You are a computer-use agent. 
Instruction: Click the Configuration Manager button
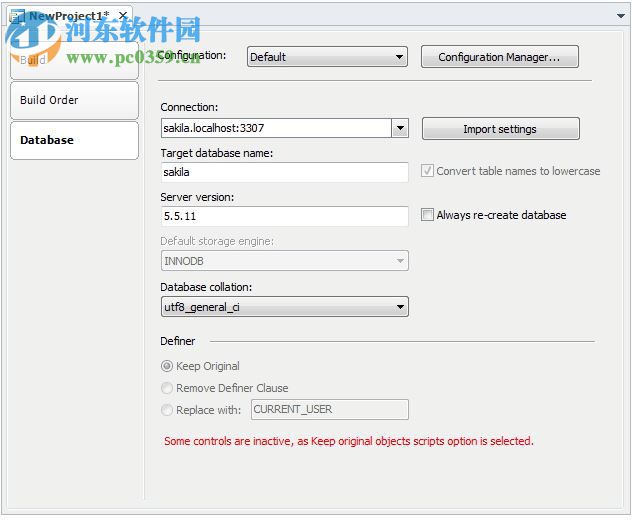[499, 57]
